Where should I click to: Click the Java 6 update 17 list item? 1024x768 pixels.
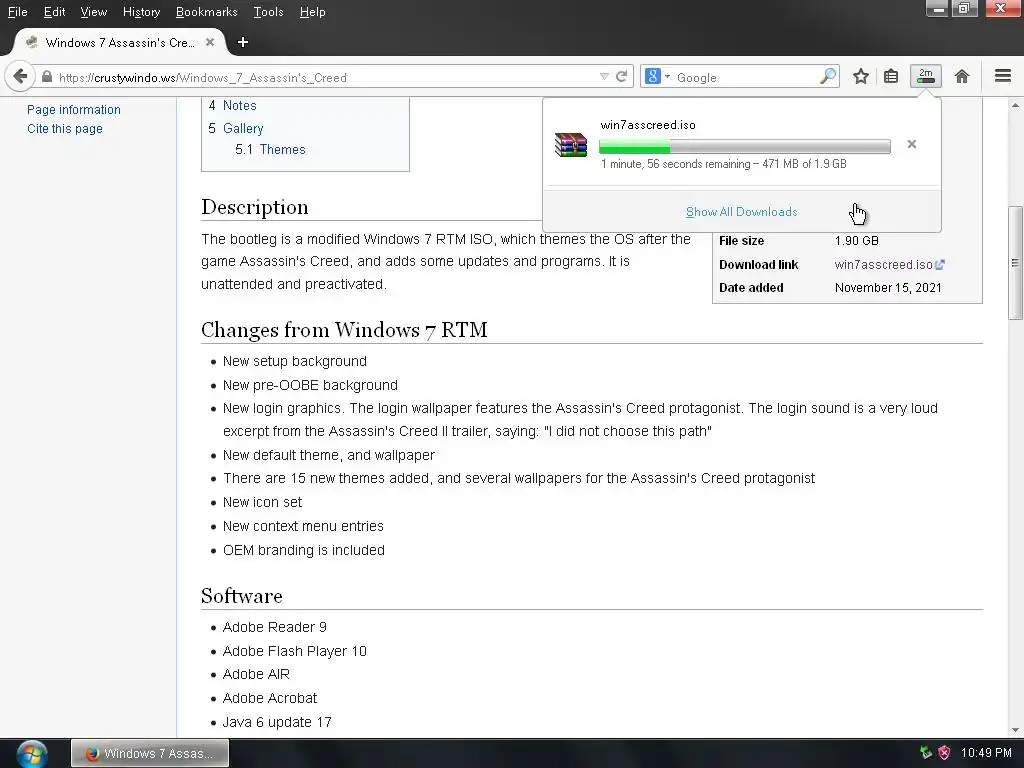(277, 722)
